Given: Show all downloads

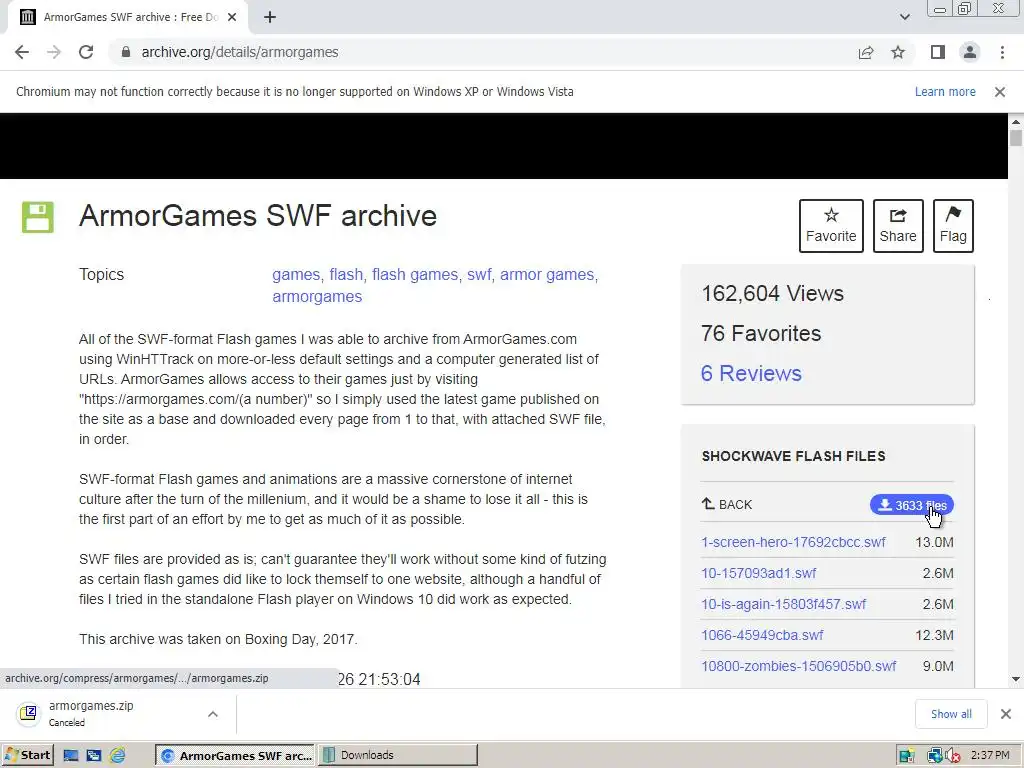Looking at the screenshot, I should click(951, 714).
